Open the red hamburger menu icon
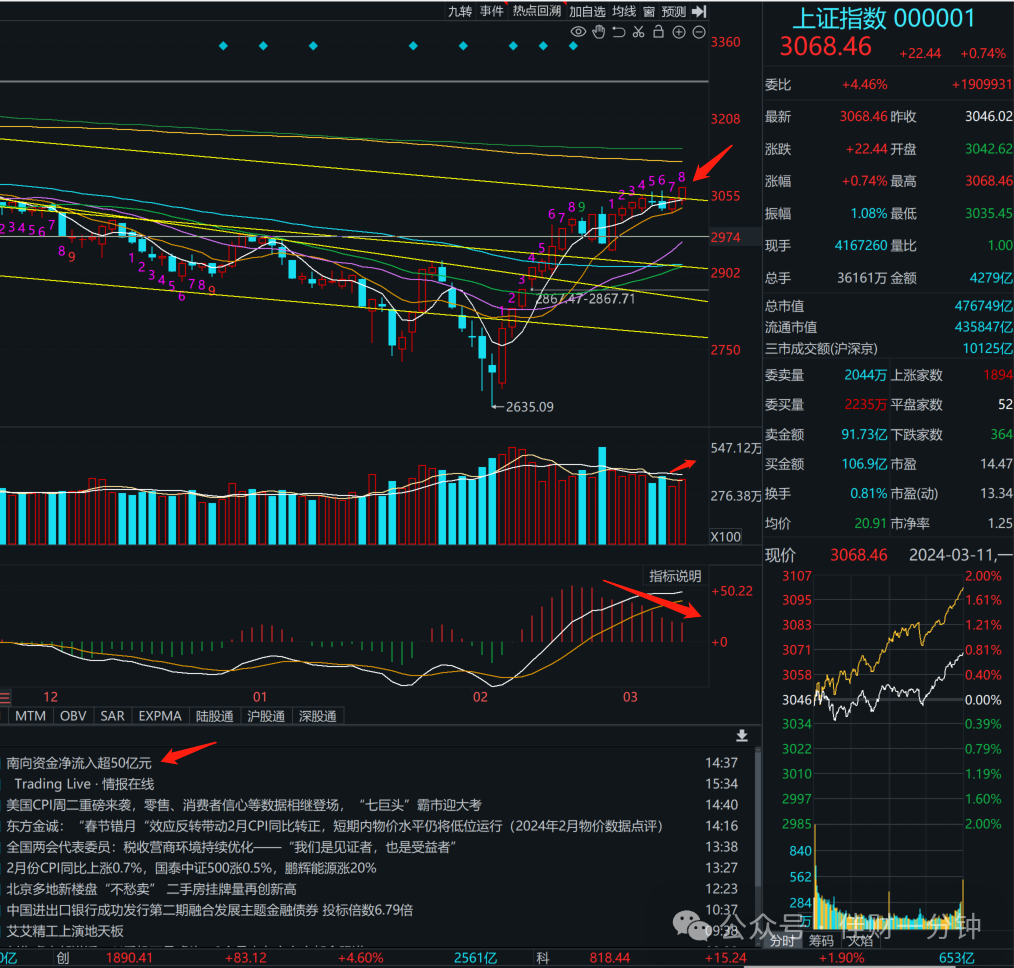The height and width of the screenshot is (968, 1014). click(x=5, y=697)
